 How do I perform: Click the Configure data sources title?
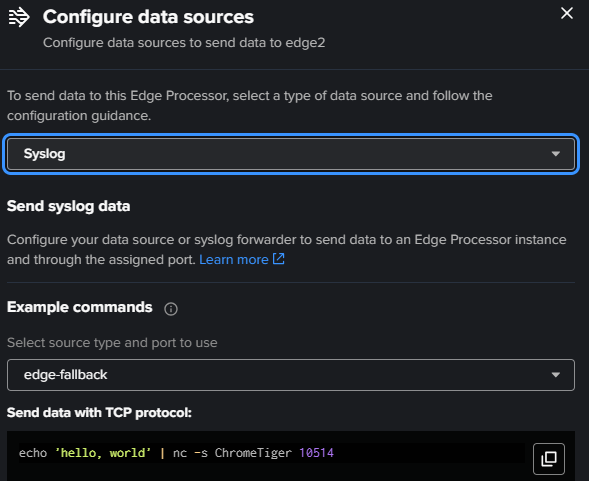(x=148, y=17)
